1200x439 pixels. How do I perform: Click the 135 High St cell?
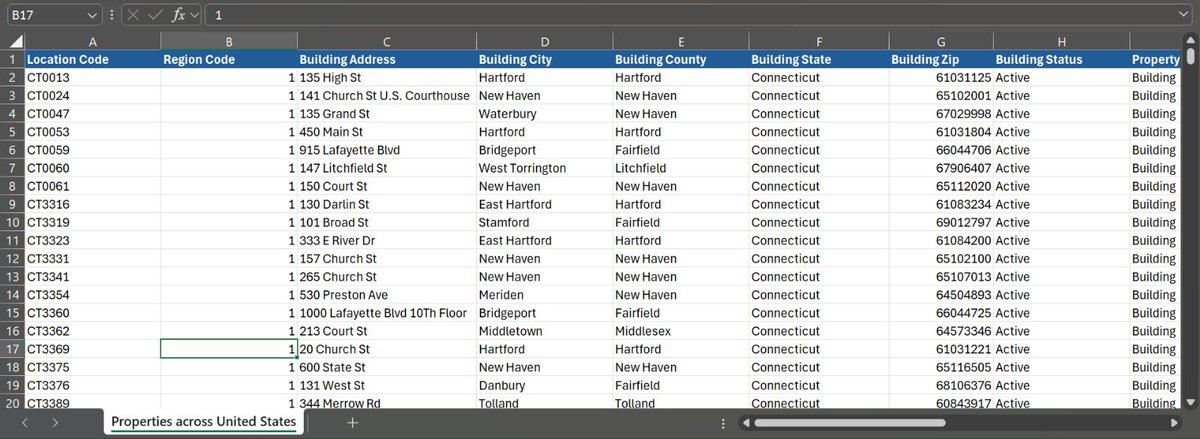pyautogui.click(x=386, y=77)
